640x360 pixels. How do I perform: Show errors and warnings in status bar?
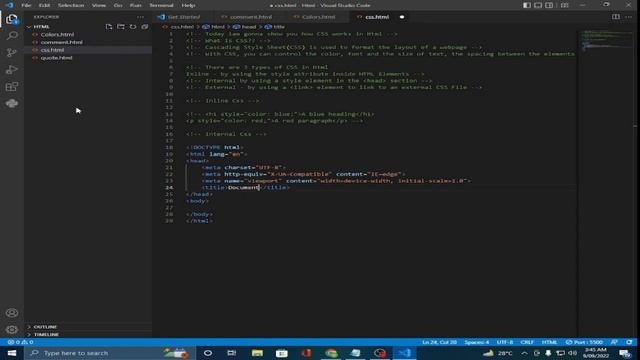tap(20, 342)
